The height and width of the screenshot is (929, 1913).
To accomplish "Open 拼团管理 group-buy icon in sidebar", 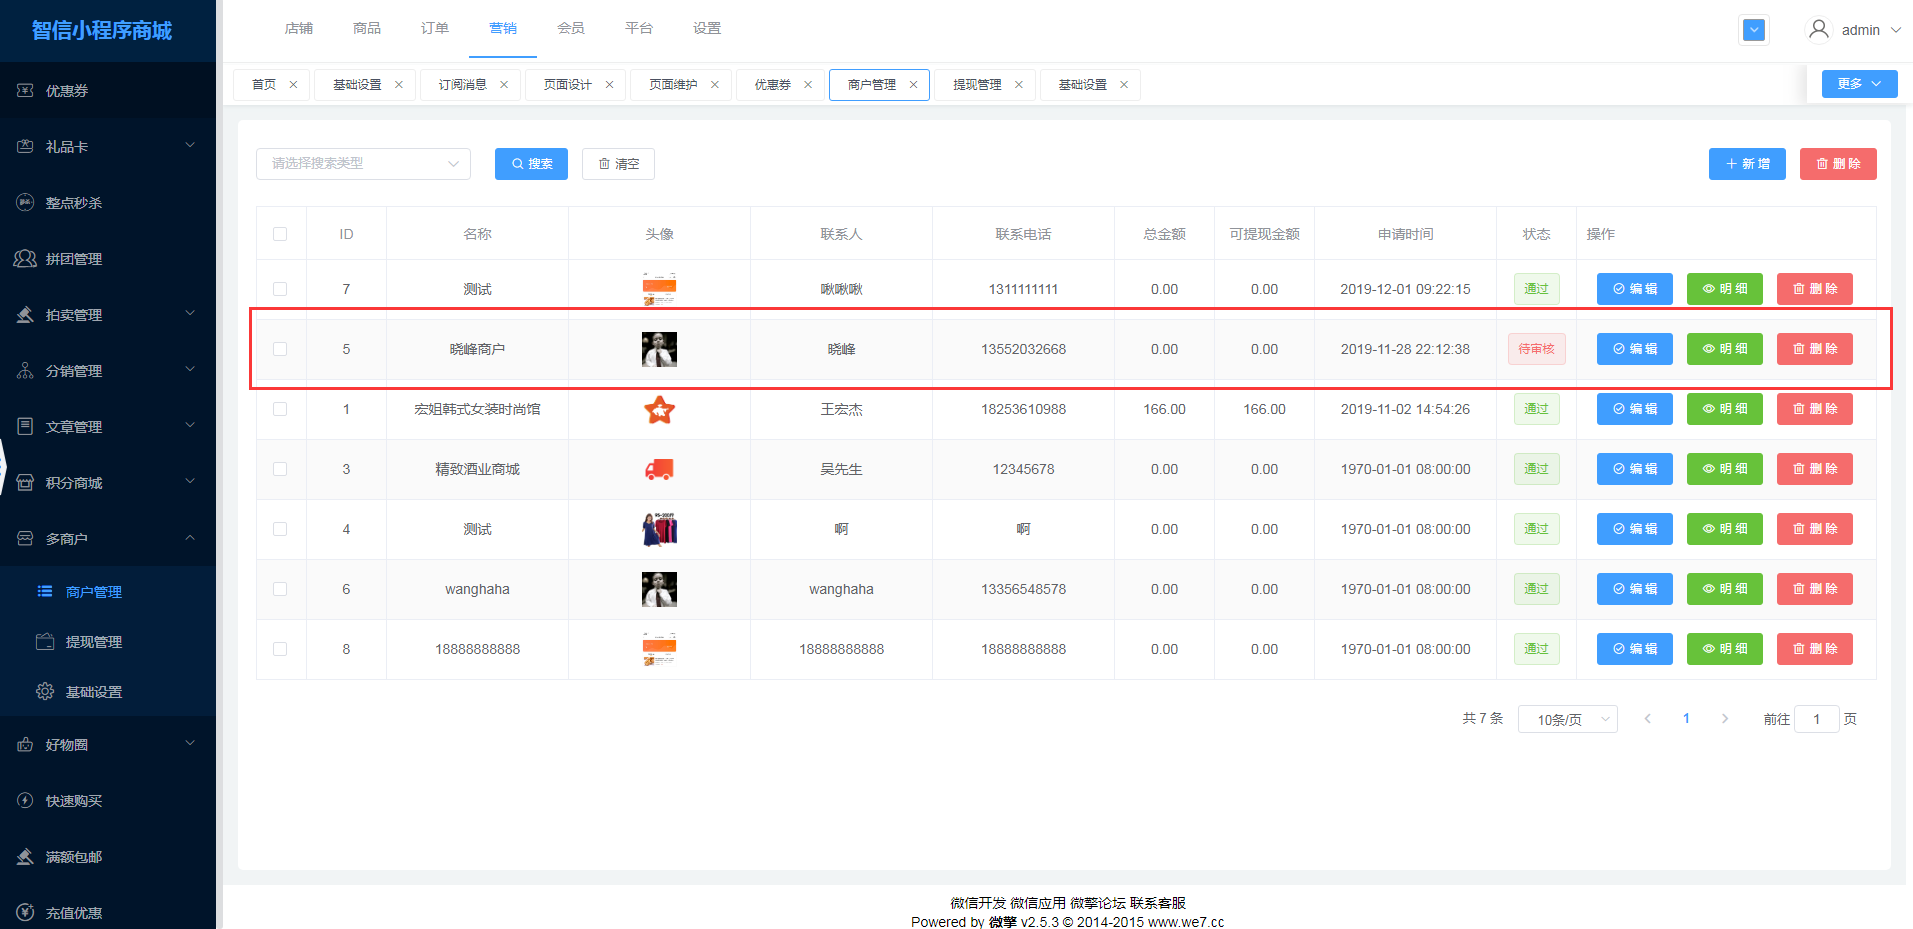I will [25, 259].
